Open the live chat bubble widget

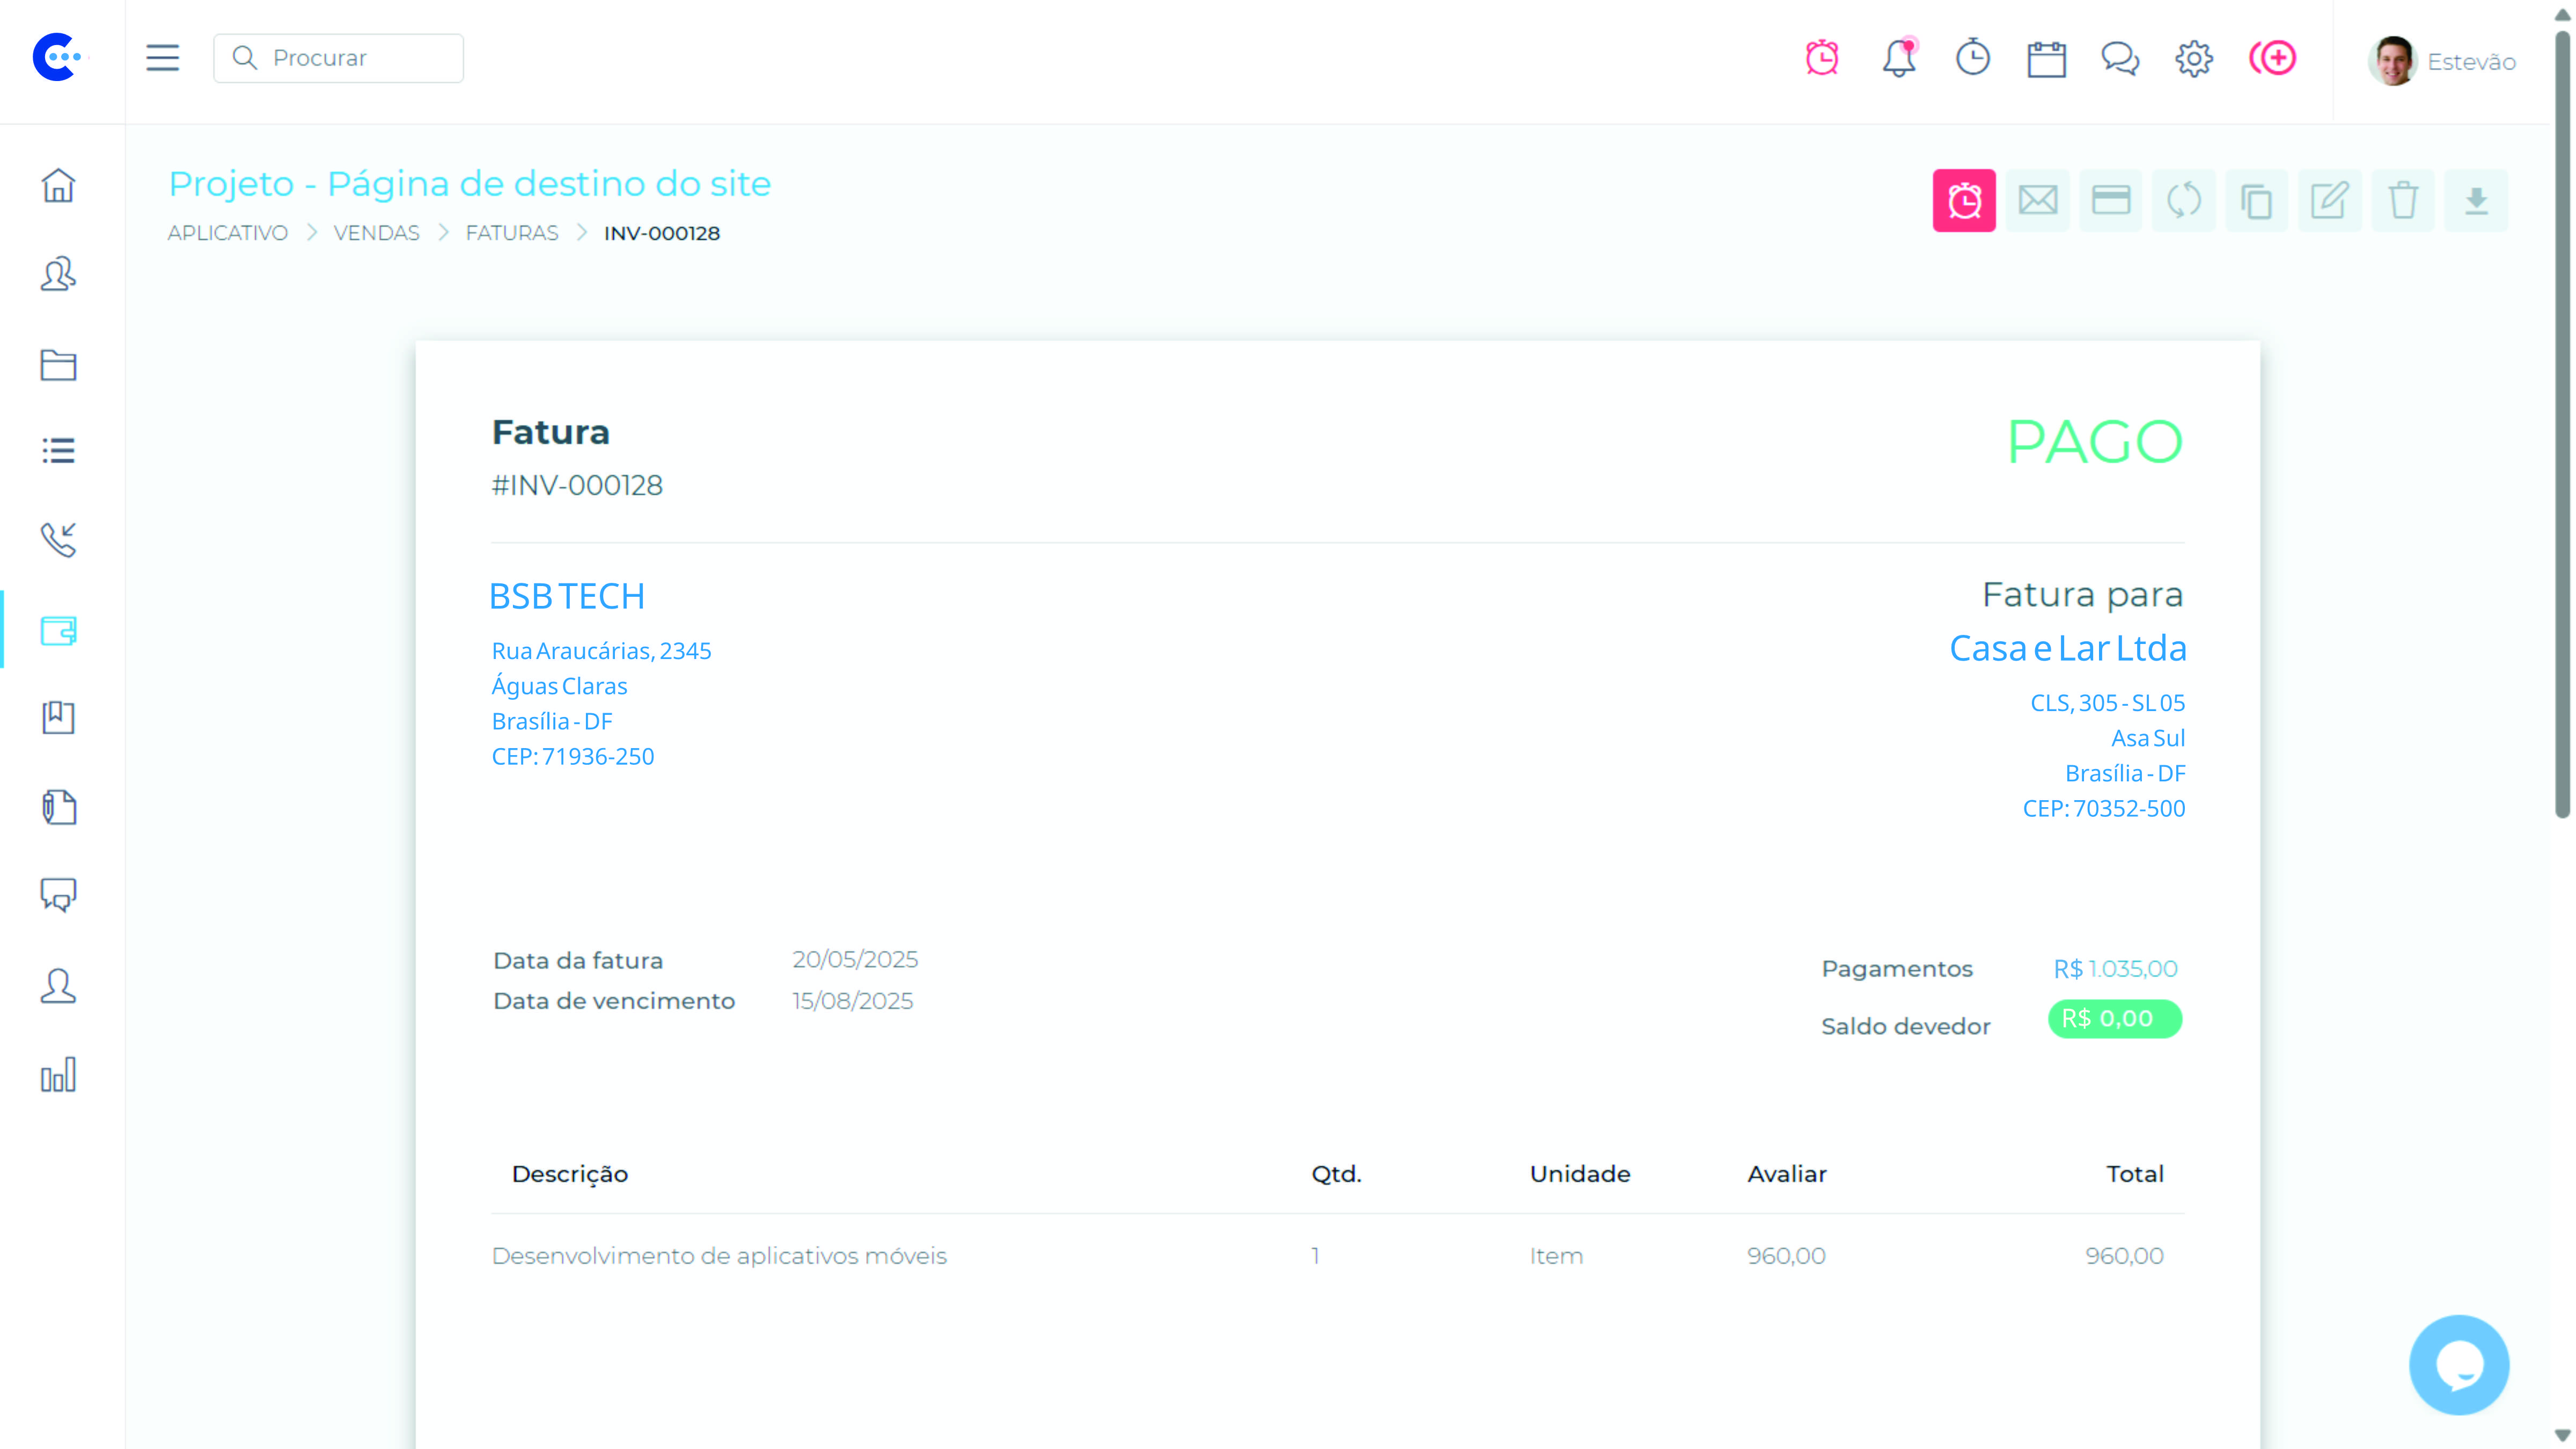(2458, 1364)
